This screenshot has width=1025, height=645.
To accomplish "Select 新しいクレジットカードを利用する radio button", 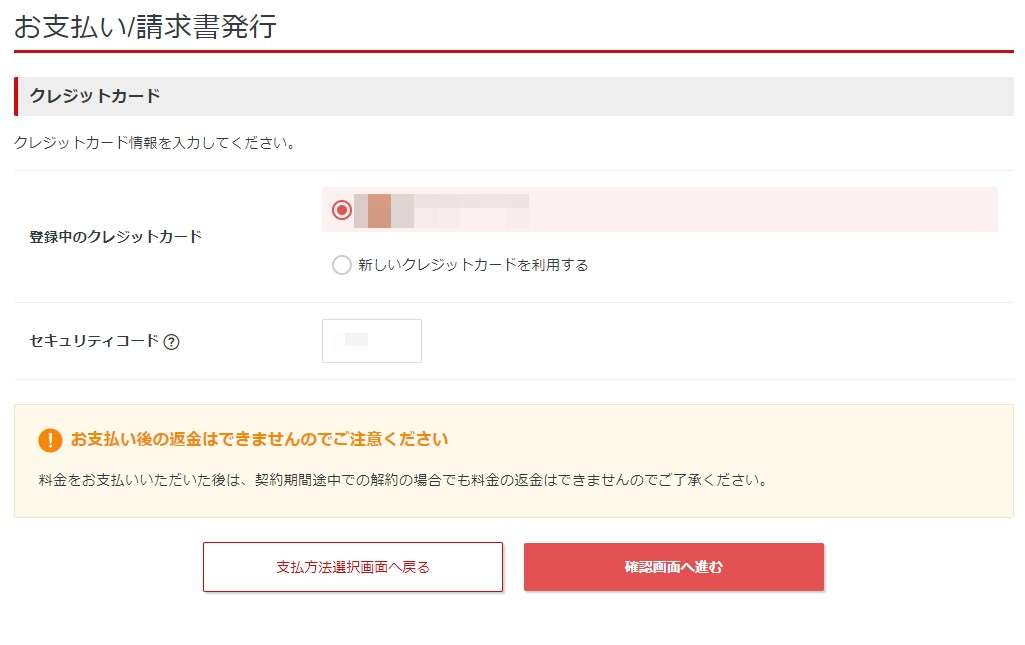I will [341, 265].
